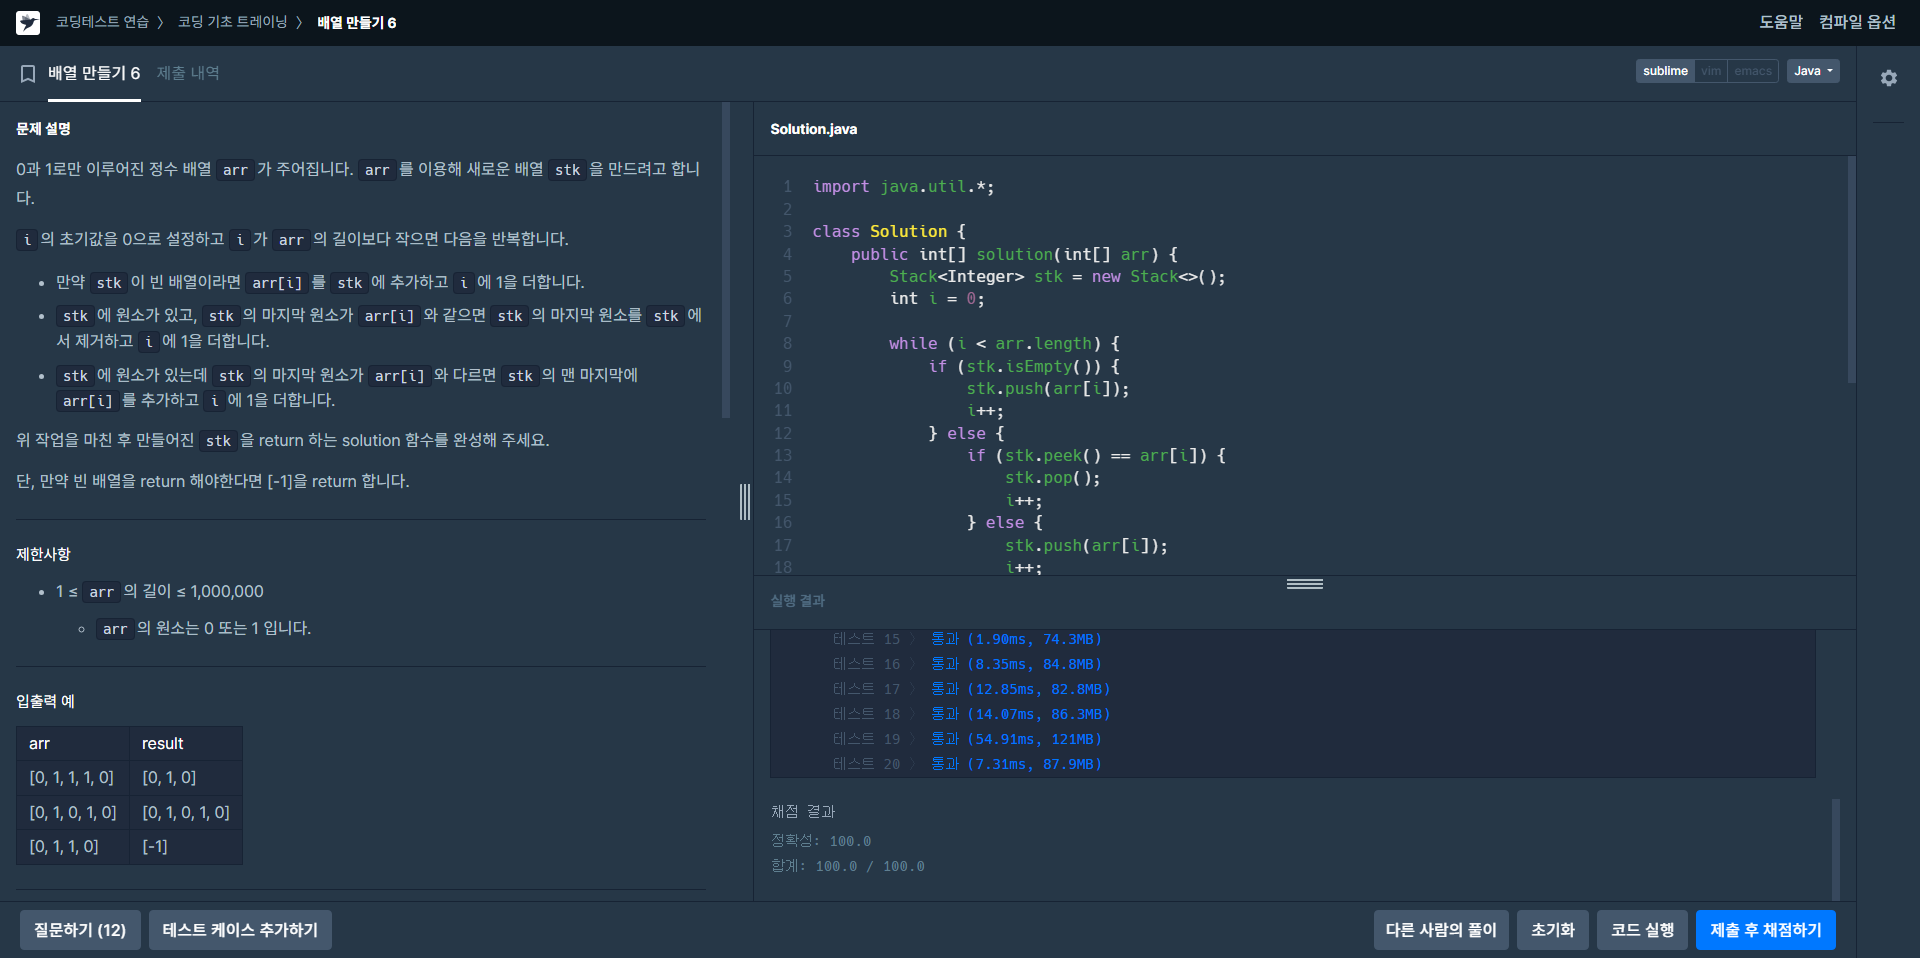Switch to the 제출 내역 tab
1920x958 pixels.
point(188,73)
